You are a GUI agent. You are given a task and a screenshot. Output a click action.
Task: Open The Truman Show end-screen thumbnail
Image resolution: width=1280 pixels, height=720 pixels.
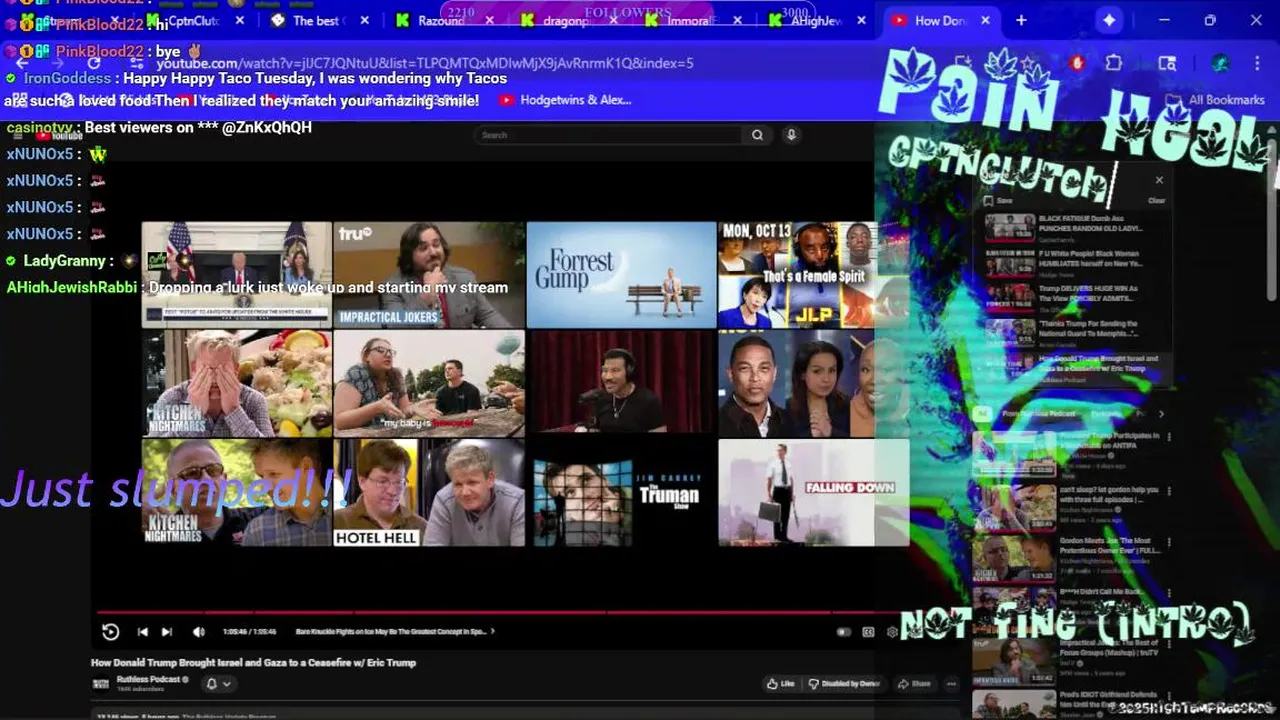coord(621,493)
